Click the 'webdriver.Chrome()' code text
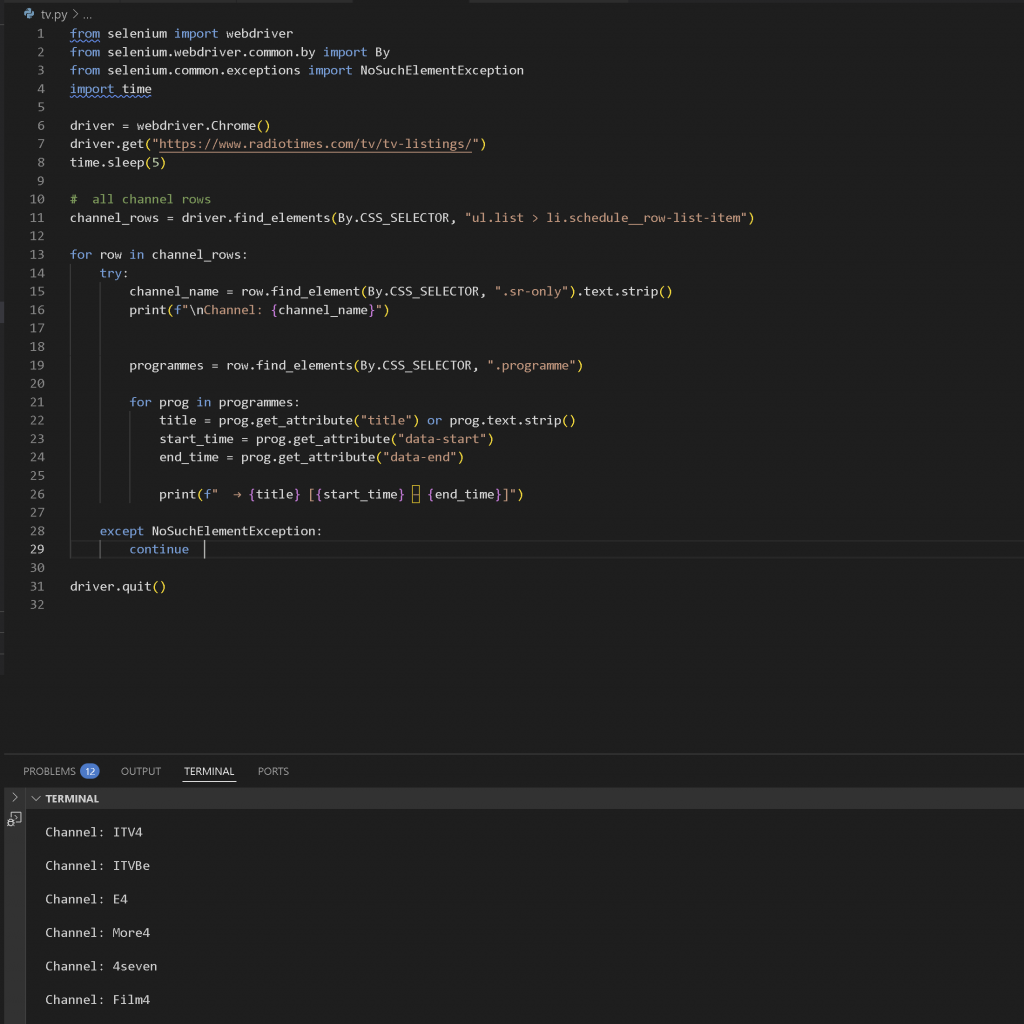This screenshot has width=1024, height=1024. click(x=203, y=125)
